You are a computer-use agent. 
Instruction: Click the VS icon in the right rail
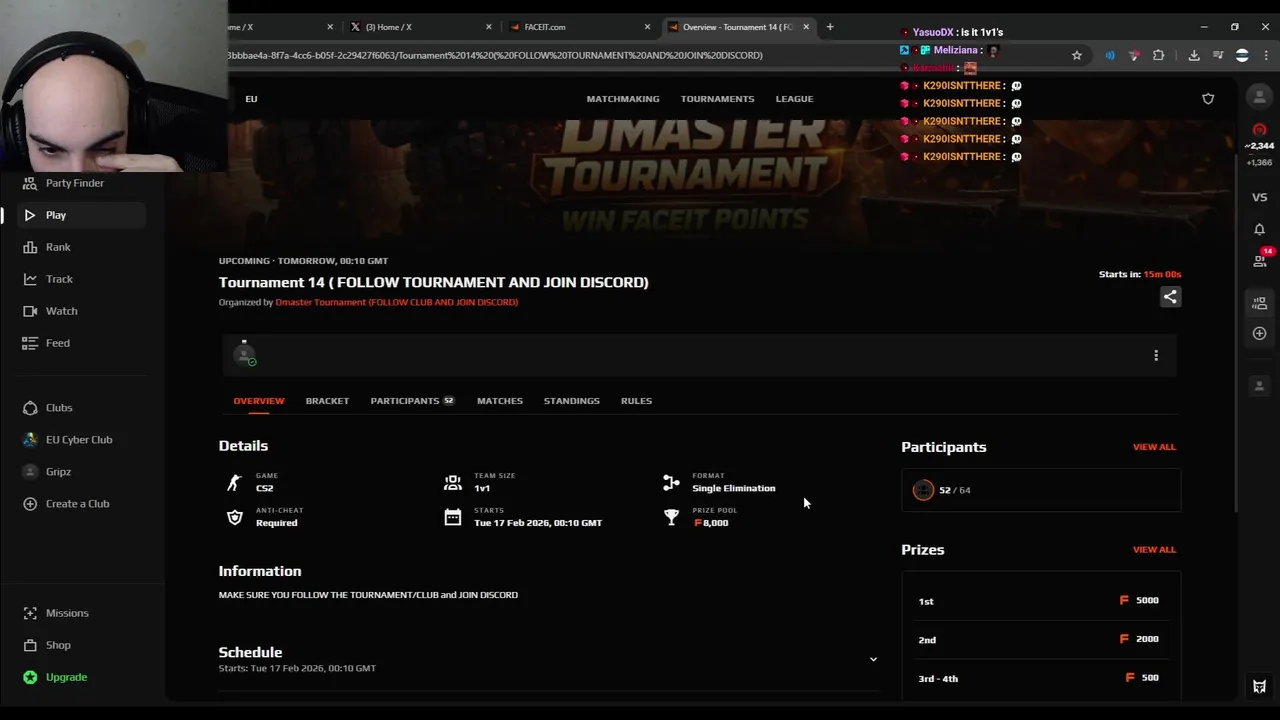(x=1259, y=197)
